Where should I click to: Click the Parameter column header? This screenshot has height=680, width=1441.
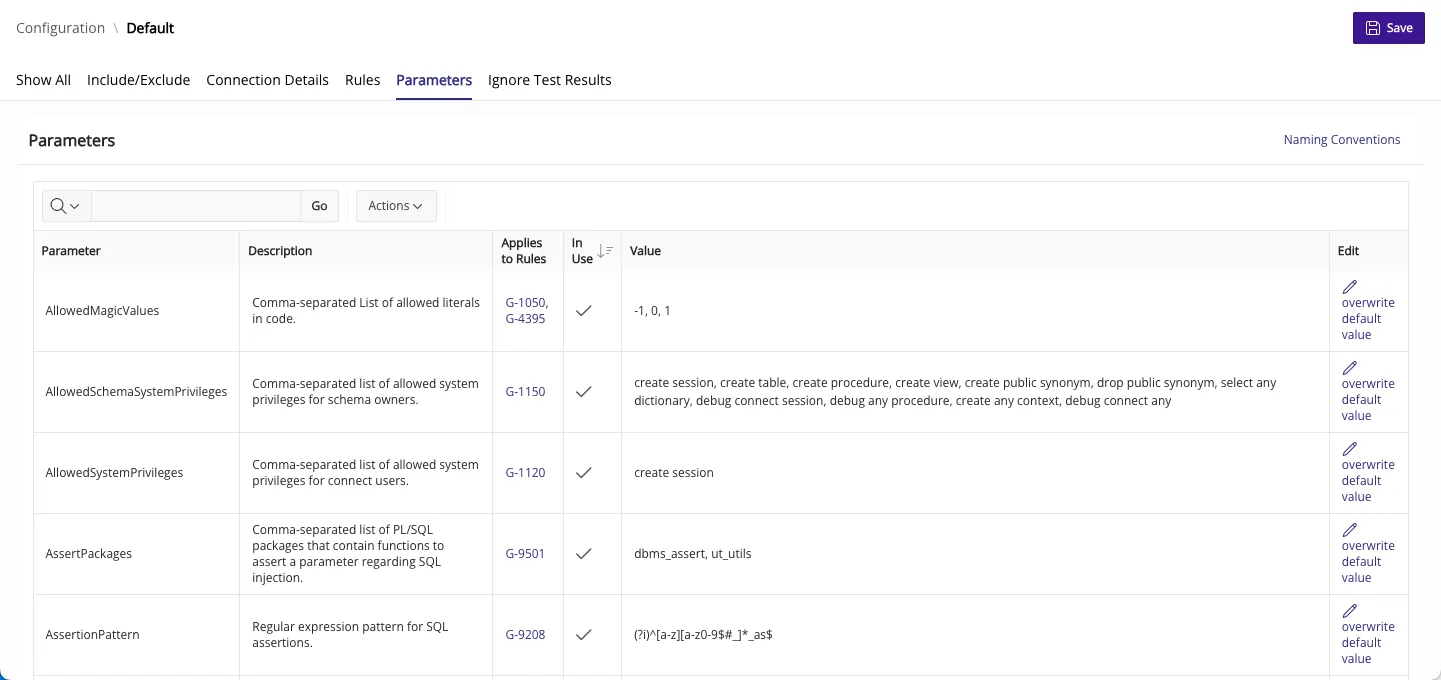71,251
